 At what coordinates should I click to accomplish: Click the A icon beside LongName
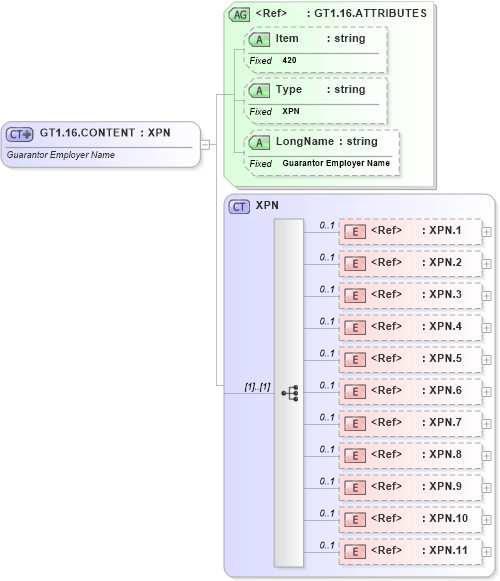259,143
